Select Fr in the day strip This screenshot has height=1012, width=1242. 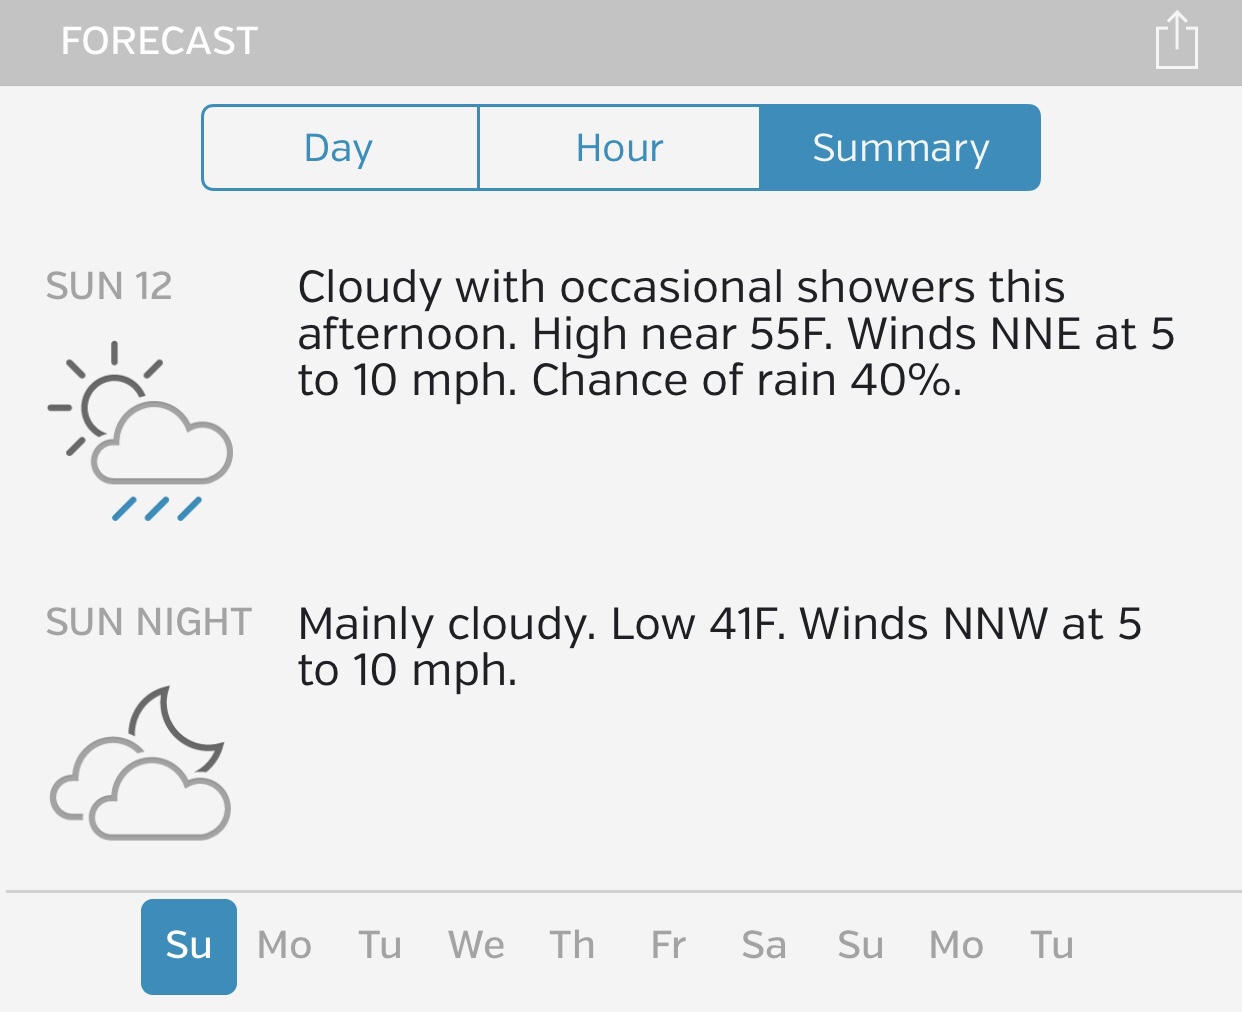coord(668,946)
